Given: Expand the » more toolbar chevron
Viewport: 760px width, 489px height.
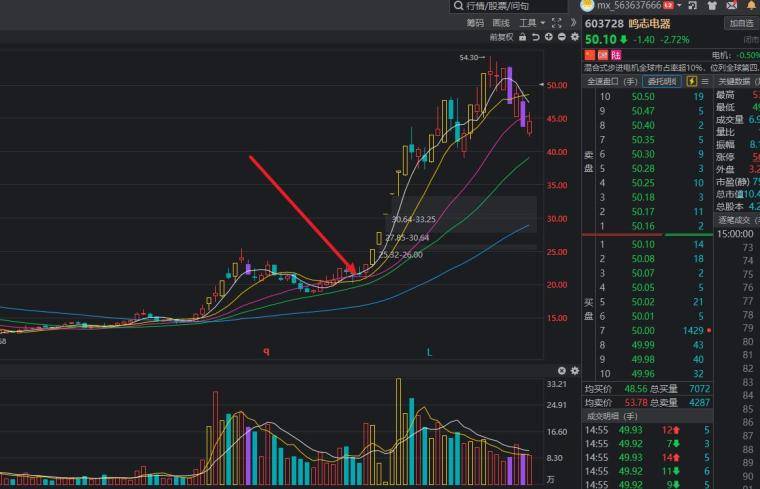Looking at the screenshot, I should click(x=573, y=22).
